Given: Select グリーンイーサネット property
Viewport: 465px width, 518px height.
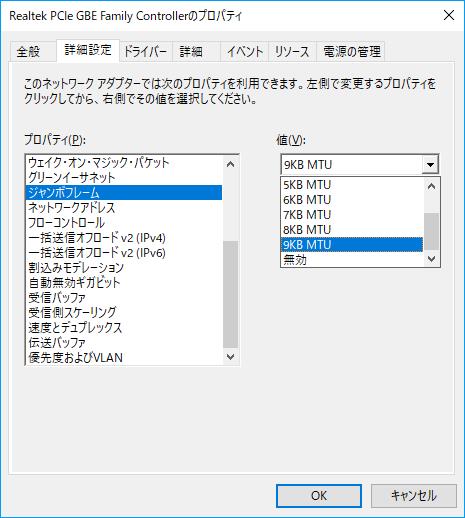Looking at the screenshot, I should pyautogui.click(x=124, y=177).
